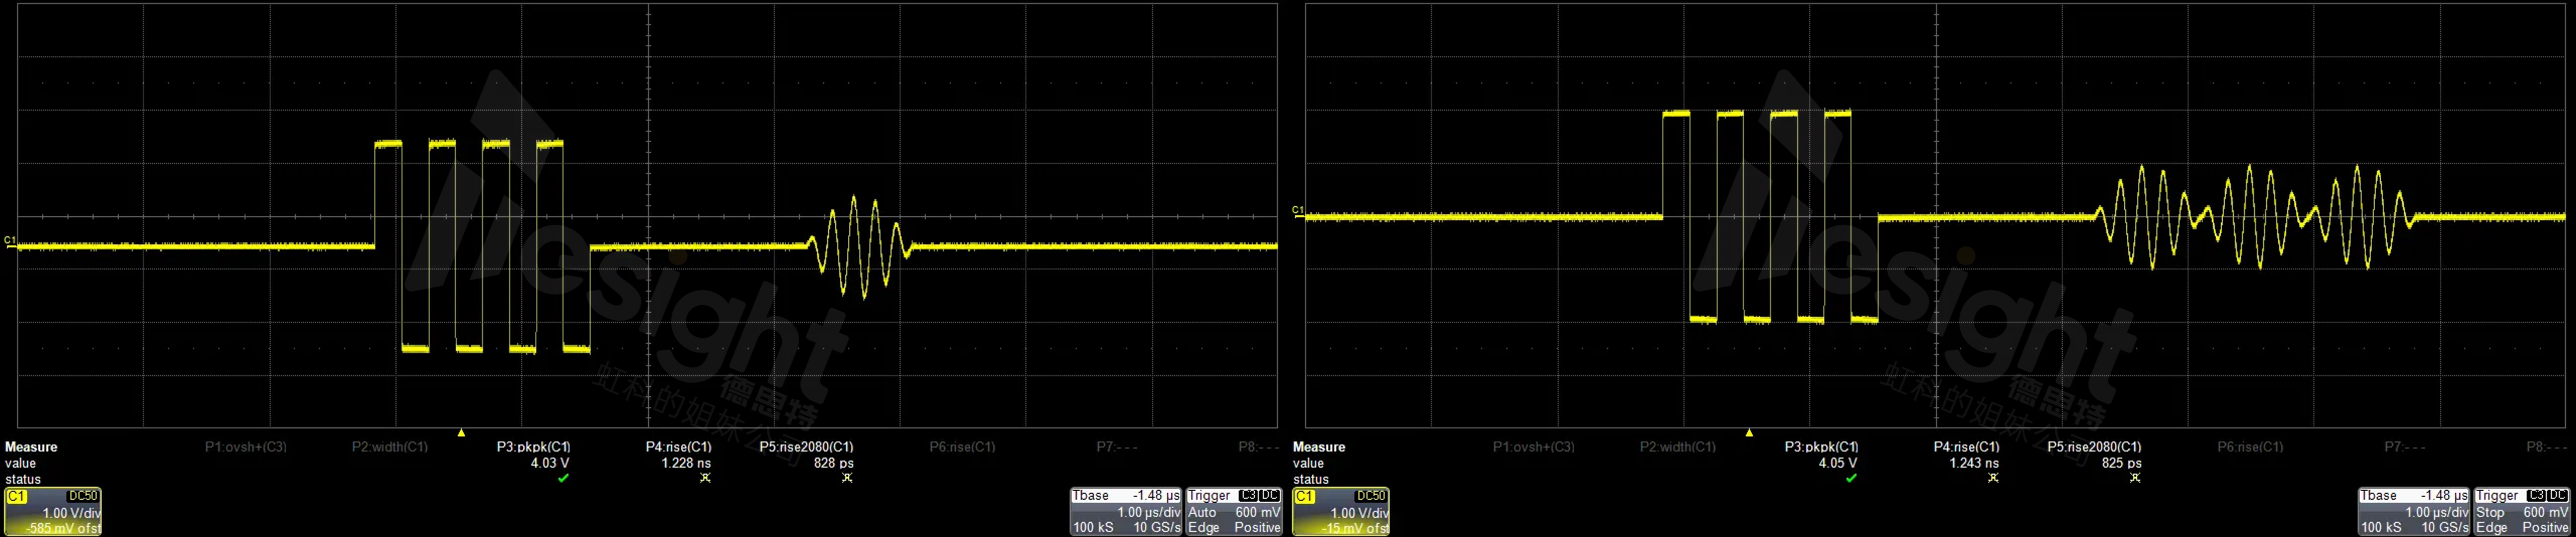Click the 1.228 ns rise time value

tap(686, 463)
